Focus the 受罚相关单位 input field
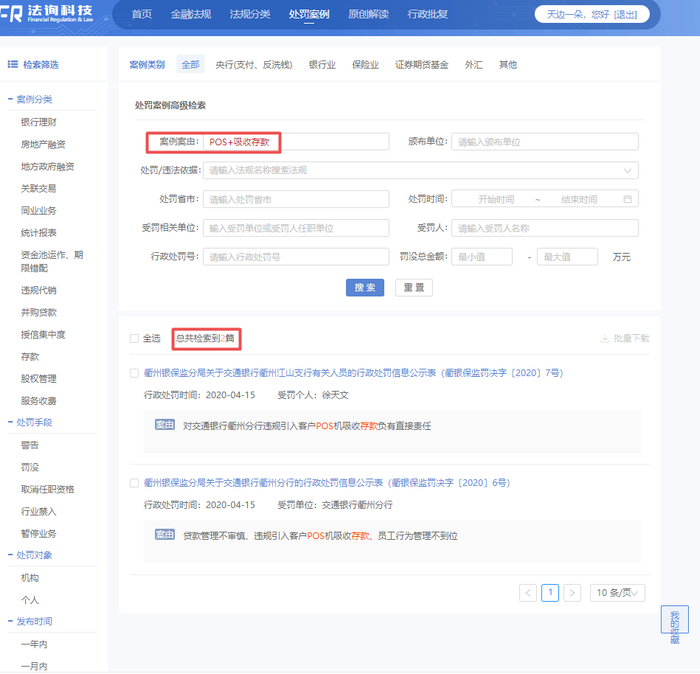This screenshot has height=674, width=700. click(x=296, y=228)
